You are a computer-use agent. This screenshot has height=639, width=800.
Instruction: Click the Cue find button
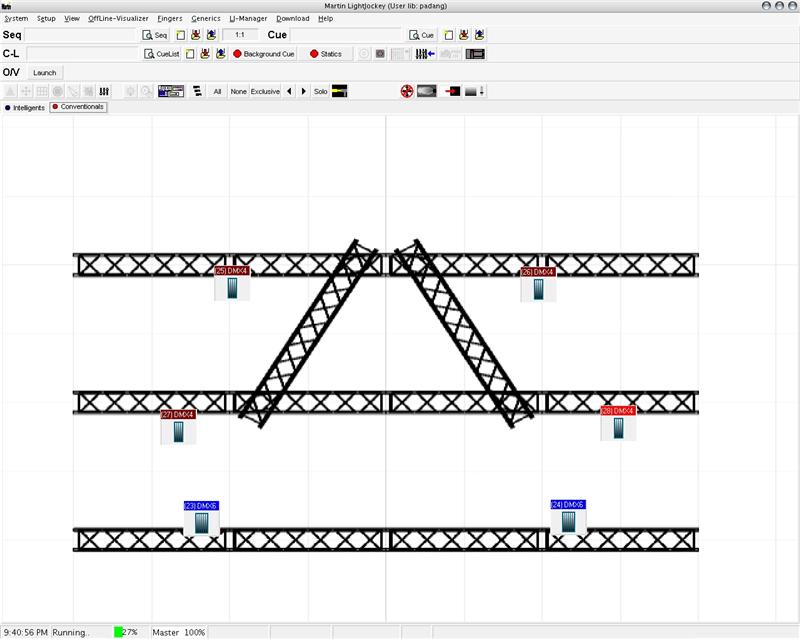click(x=421, y=35)
